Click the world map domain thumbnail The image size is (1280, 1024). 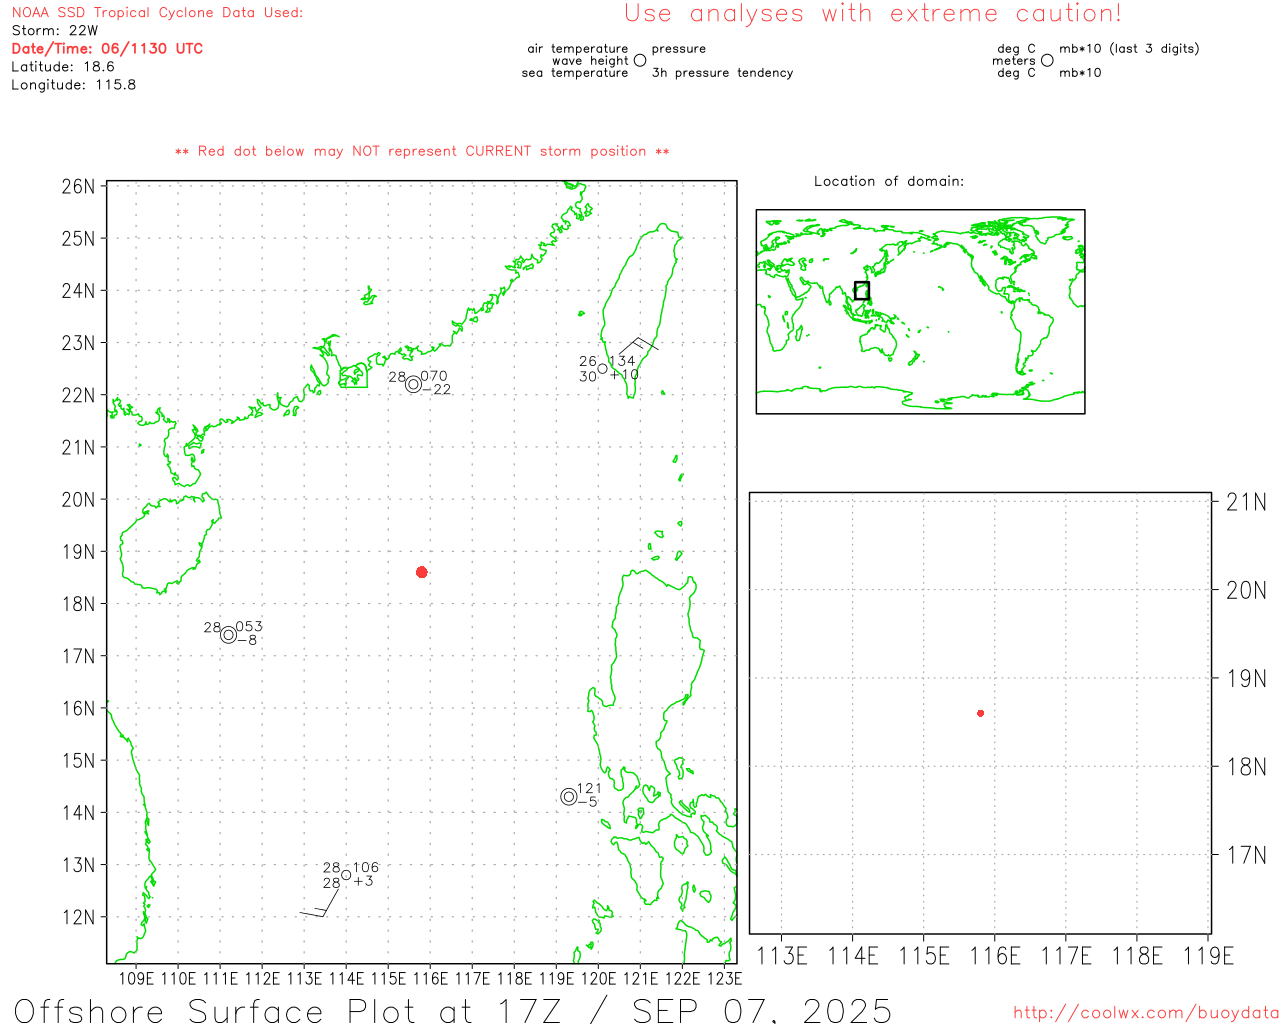(920, 312)
